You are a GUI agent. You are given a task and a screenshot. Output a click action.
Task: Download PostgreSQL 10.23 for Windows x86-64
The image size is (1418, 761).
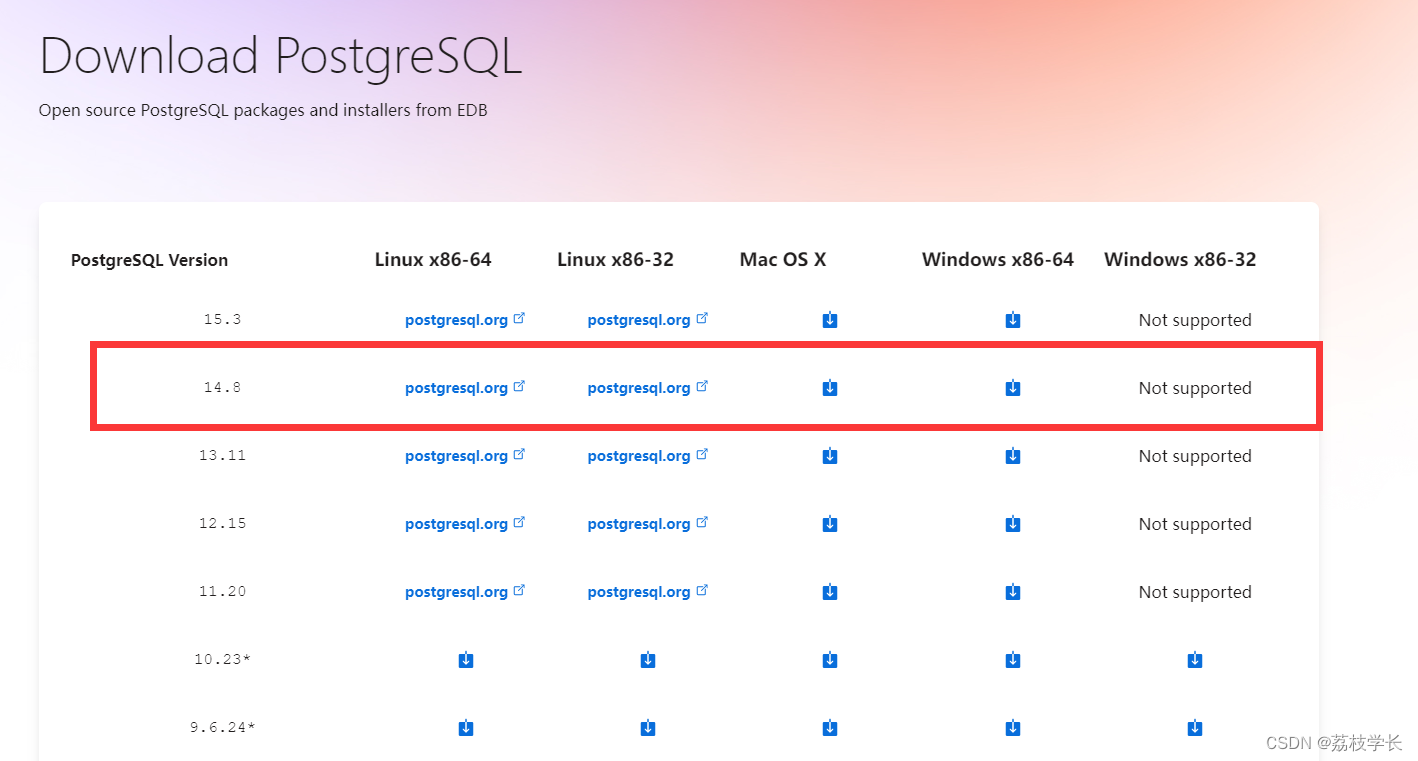pos(1013,660)
